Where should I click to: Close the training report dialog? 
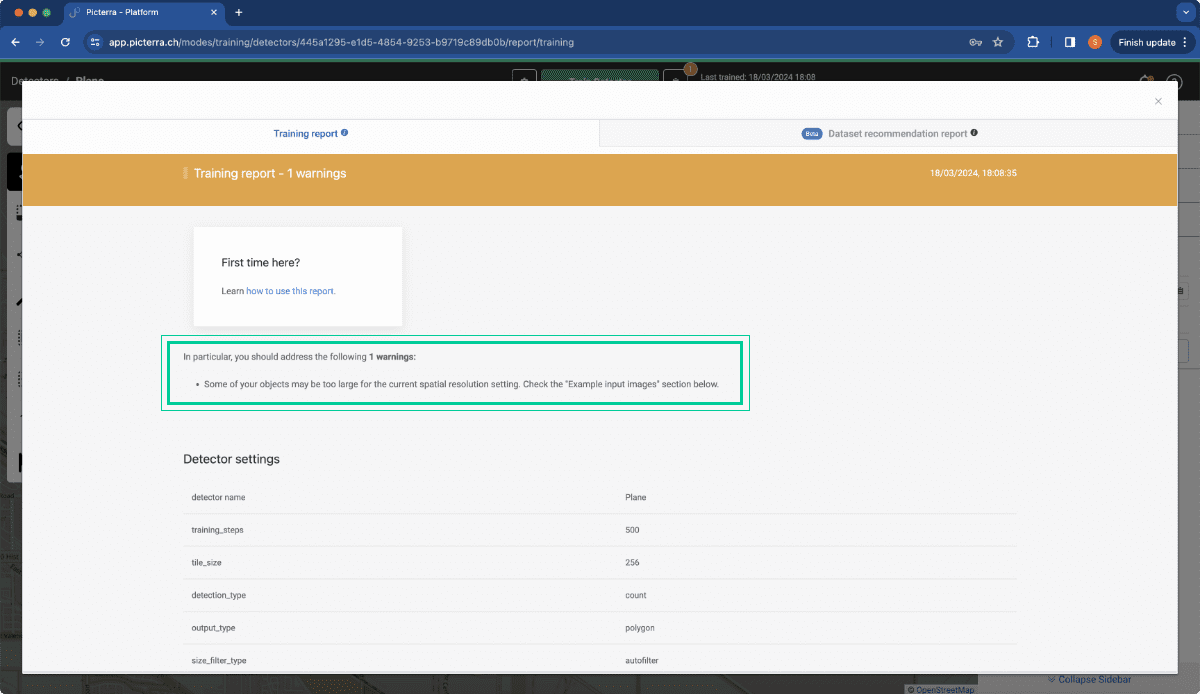coord(1158,101)
